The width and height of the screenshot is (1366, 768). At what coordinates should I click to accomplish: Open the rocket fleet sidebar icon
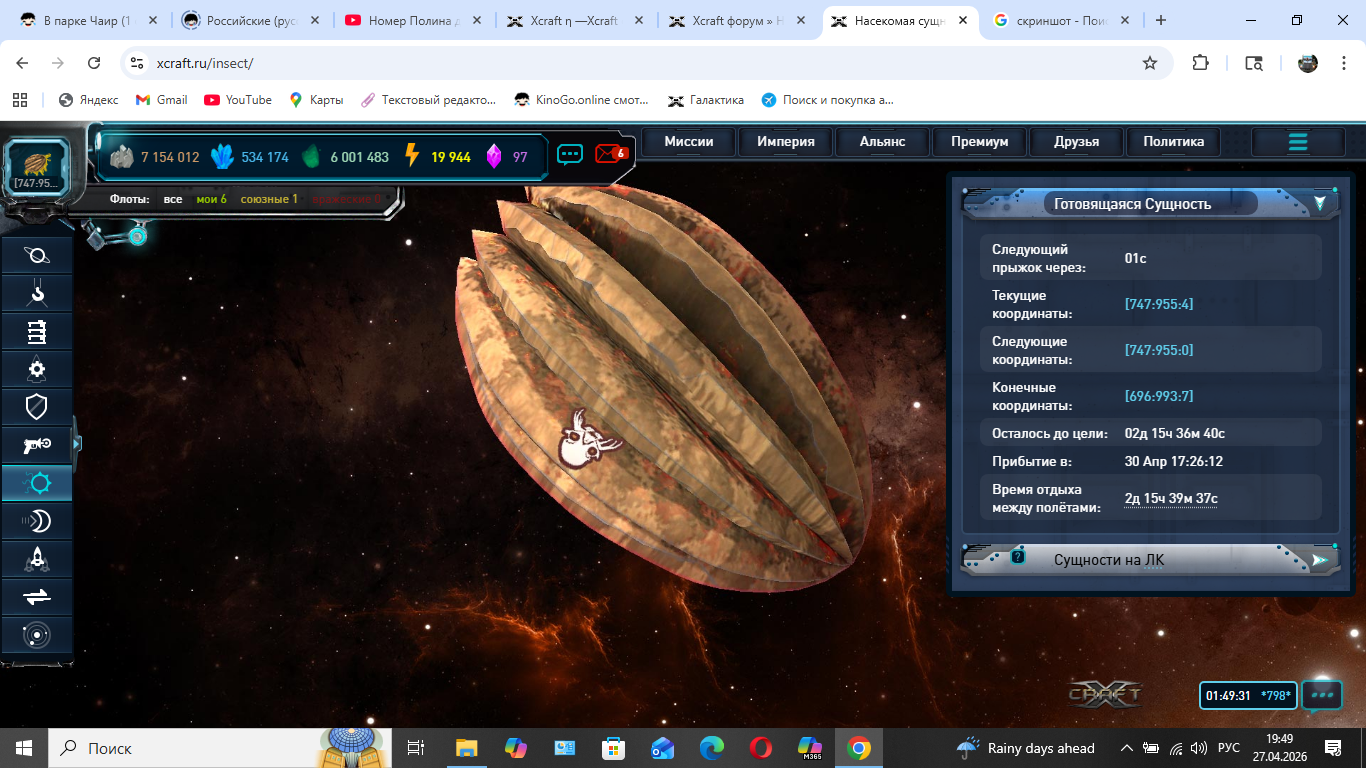(x=36, y=559)
